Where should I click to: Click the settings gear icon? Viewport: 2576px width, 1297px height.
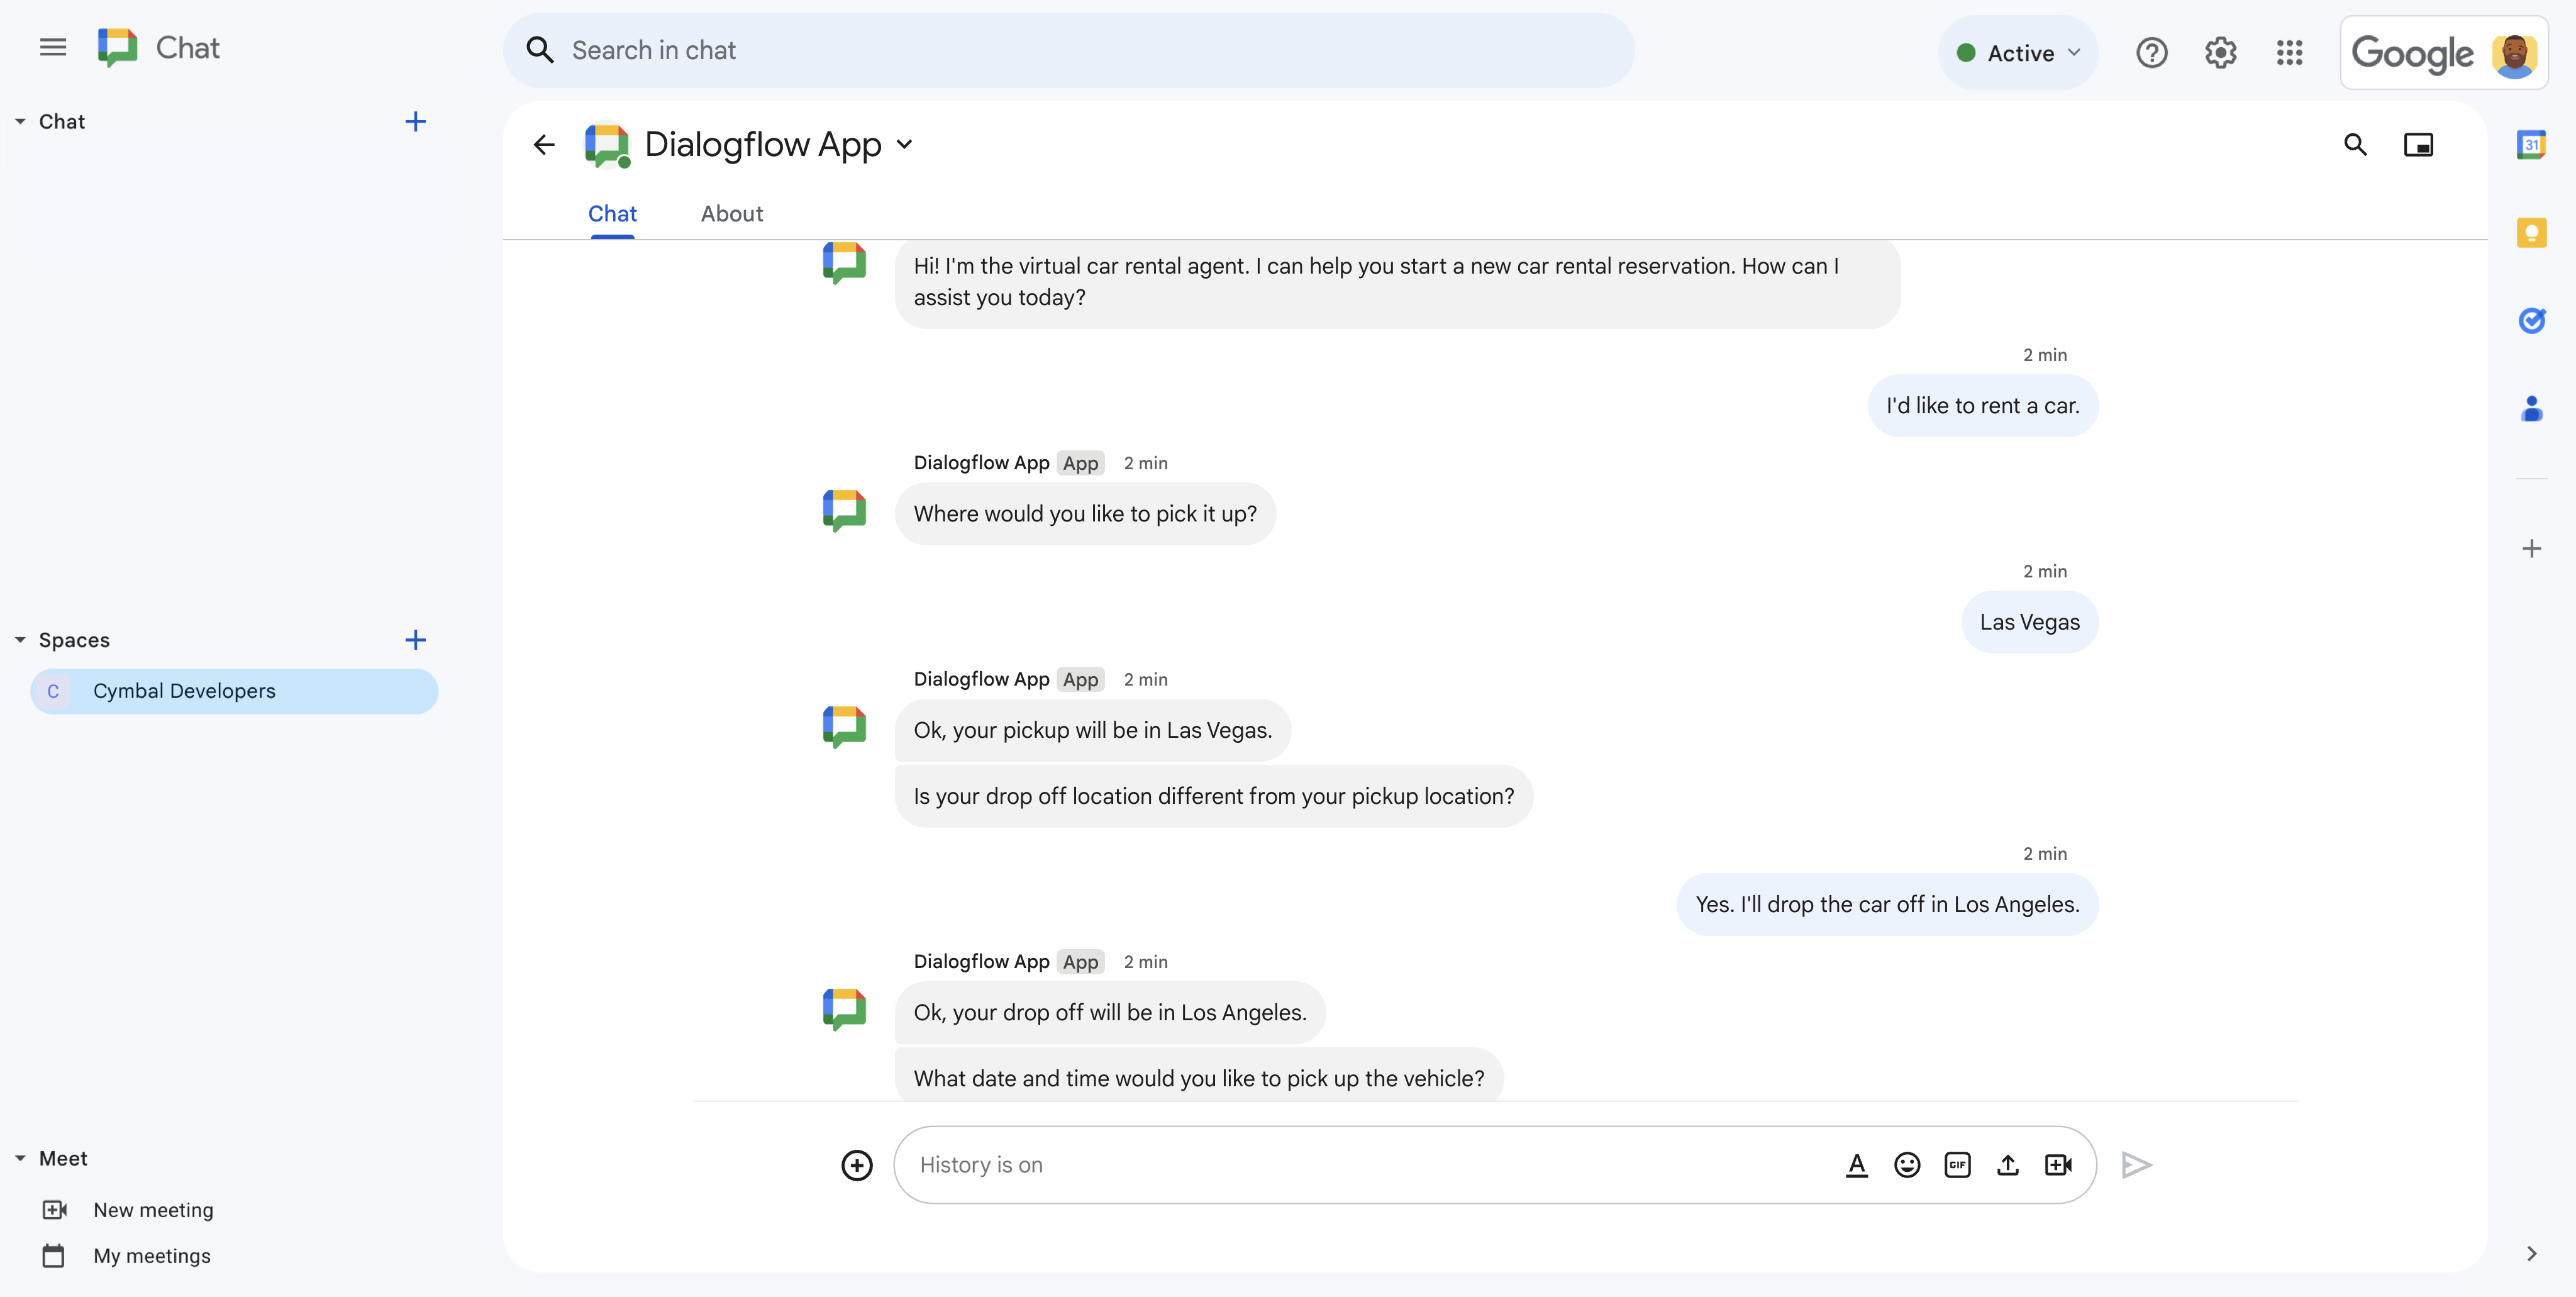tap(2221, 50)
